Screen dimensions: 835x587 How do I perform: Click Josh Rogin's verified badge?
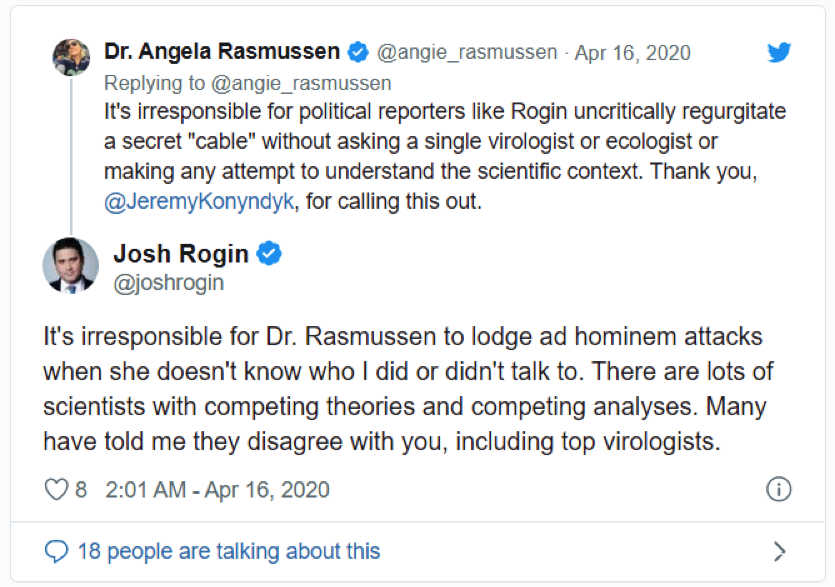pyautogui.click(x=269, y=254)
